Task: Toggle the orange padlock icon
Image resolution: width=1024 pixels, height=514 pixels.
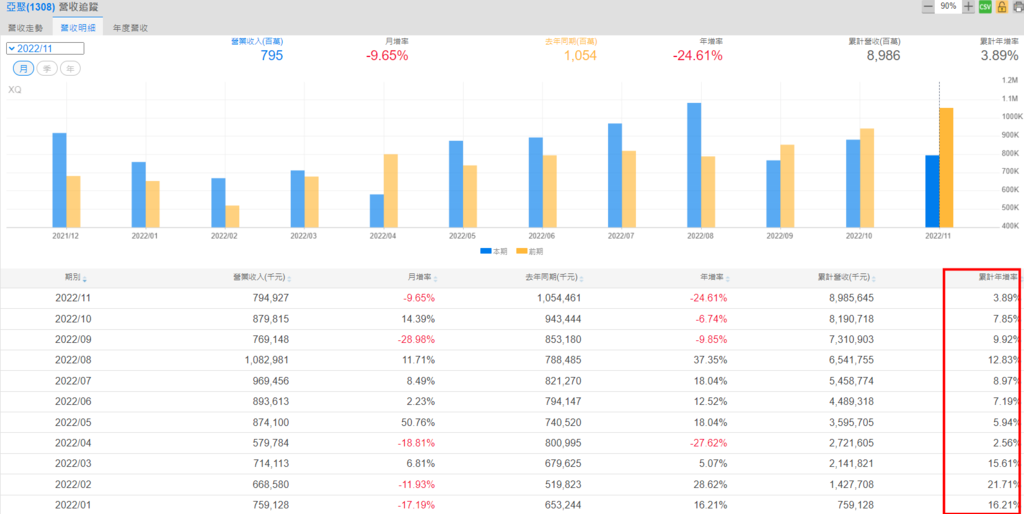Action: pos(1002,7)
